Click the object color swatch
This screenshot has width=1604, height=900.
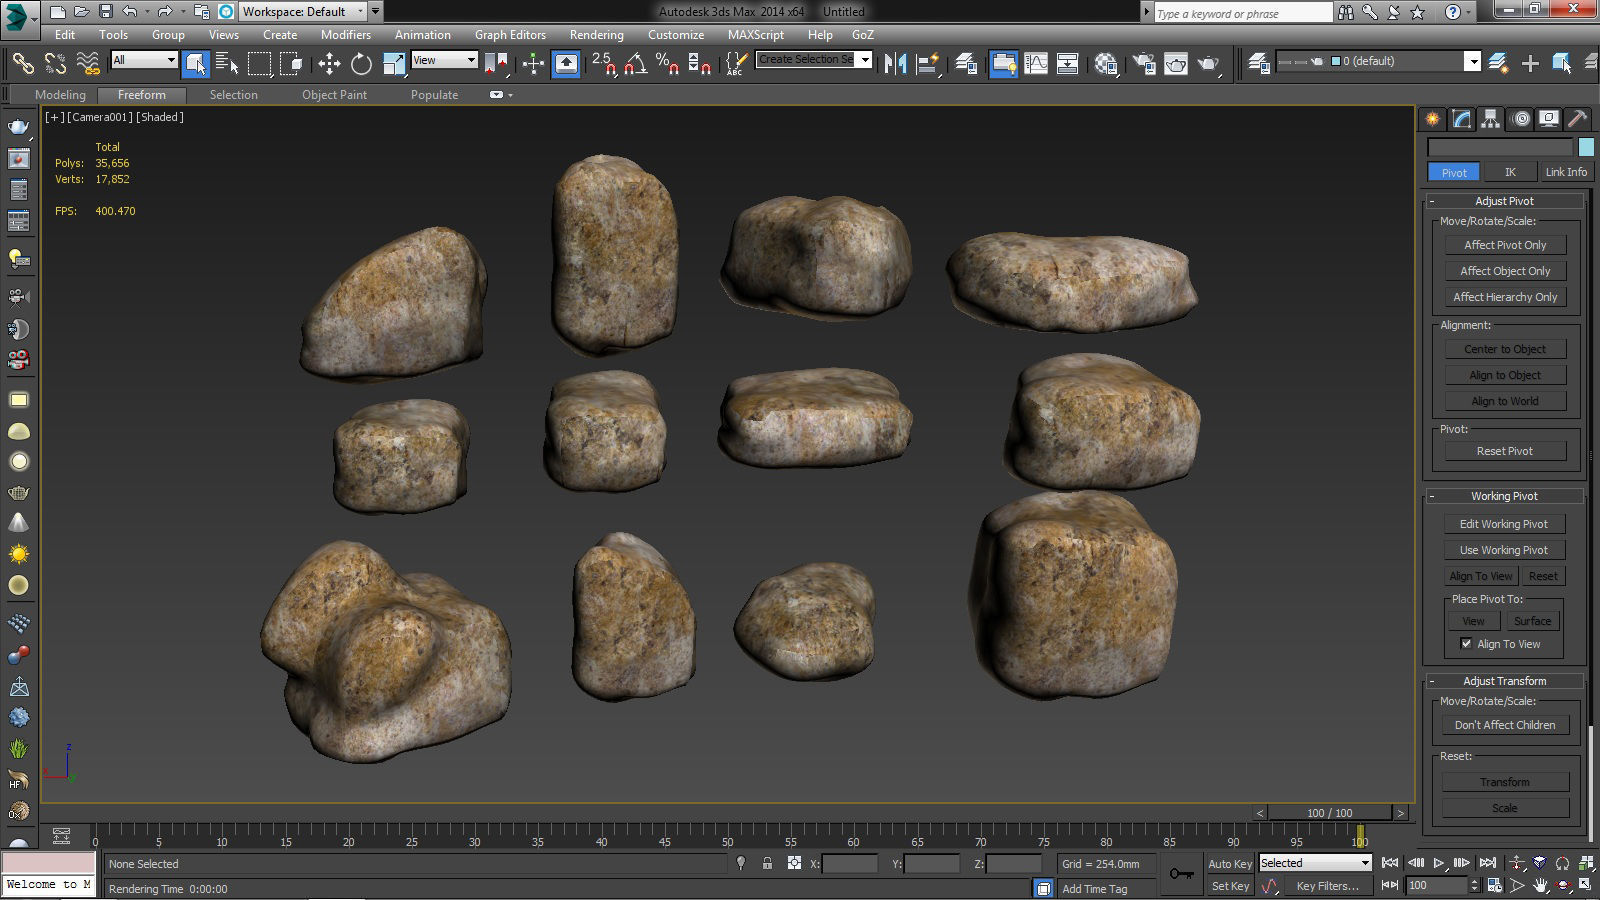(x=1586, y=147)
